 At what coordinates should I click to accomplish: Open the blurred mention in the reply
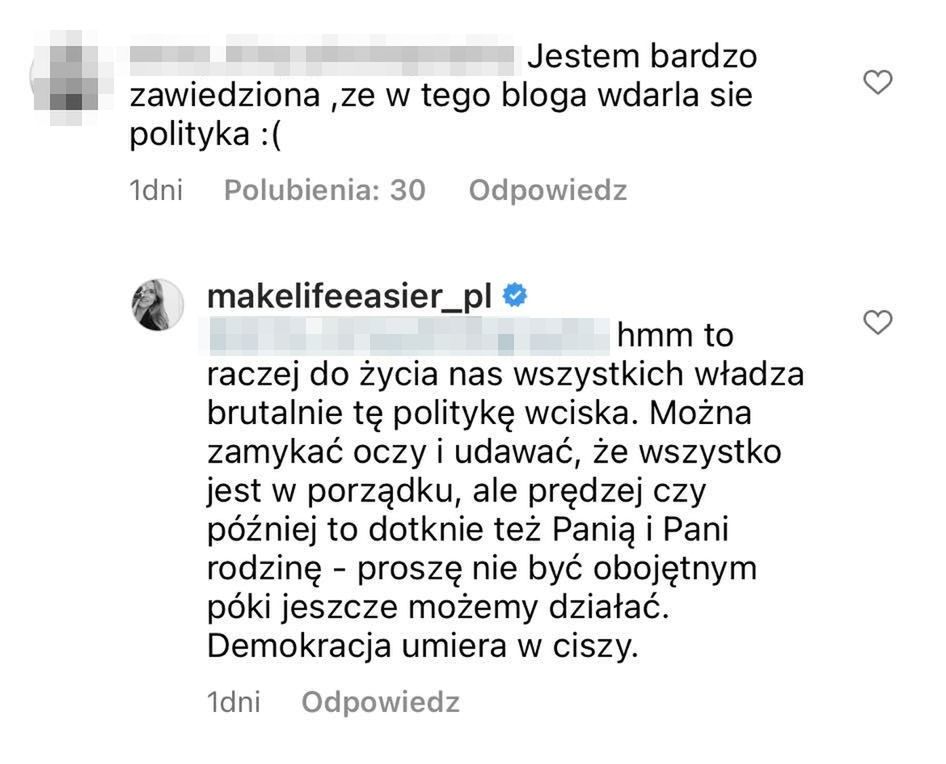pyautogui.click(x=407, y=337)
